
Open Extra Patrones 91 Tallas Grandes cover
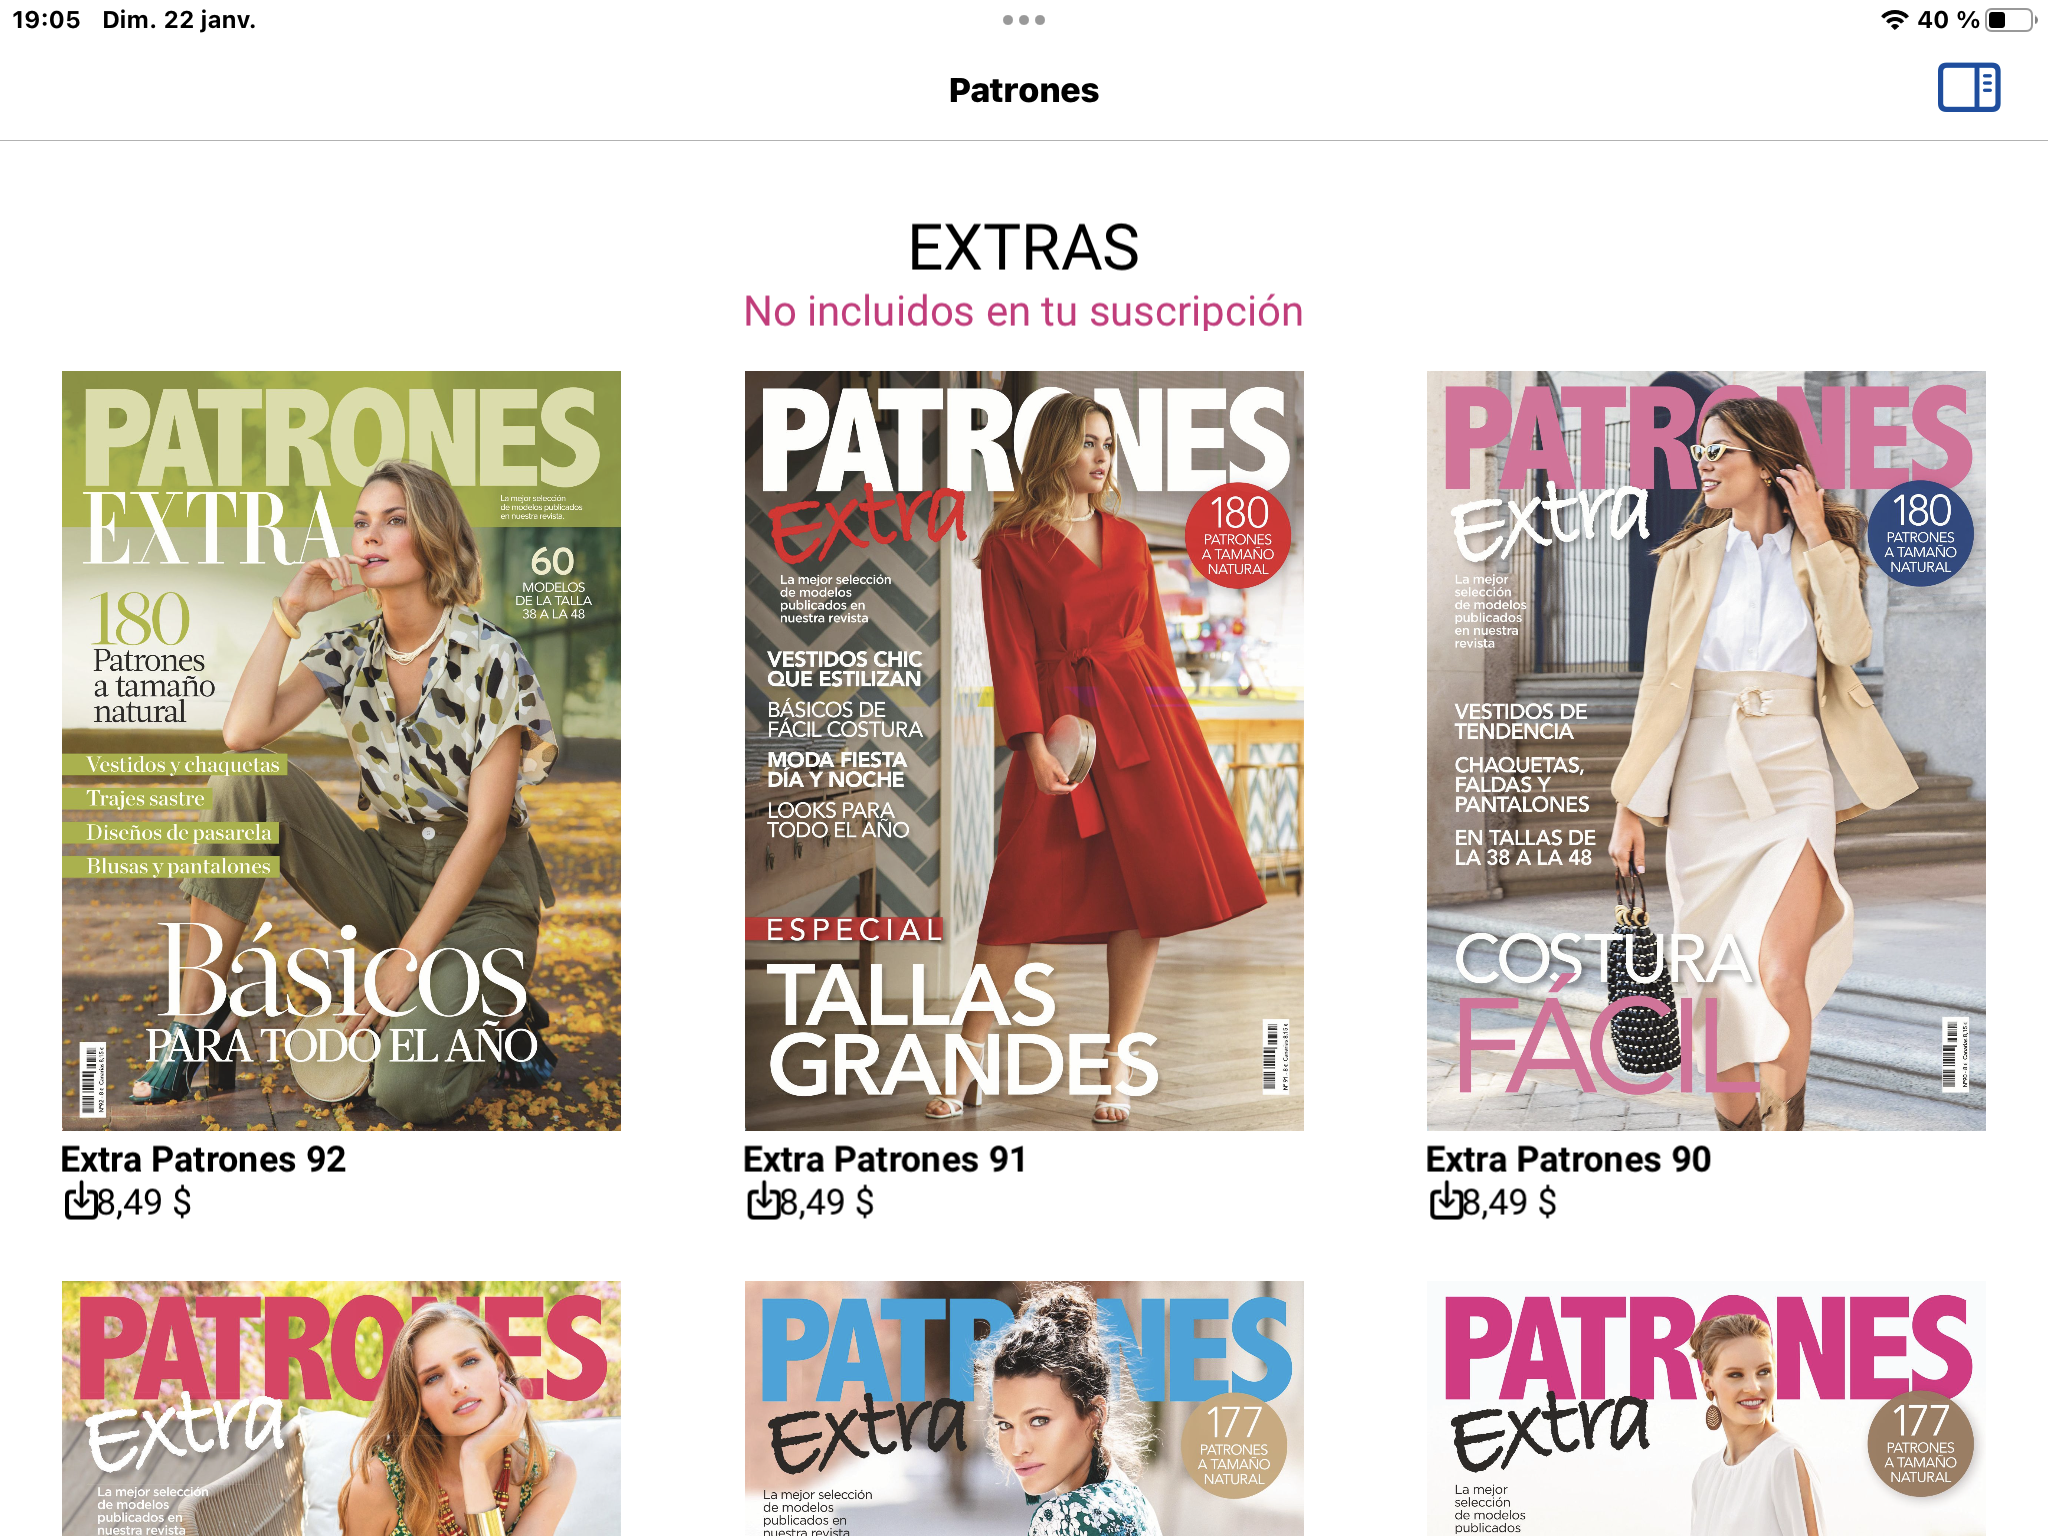point(1023,750)
